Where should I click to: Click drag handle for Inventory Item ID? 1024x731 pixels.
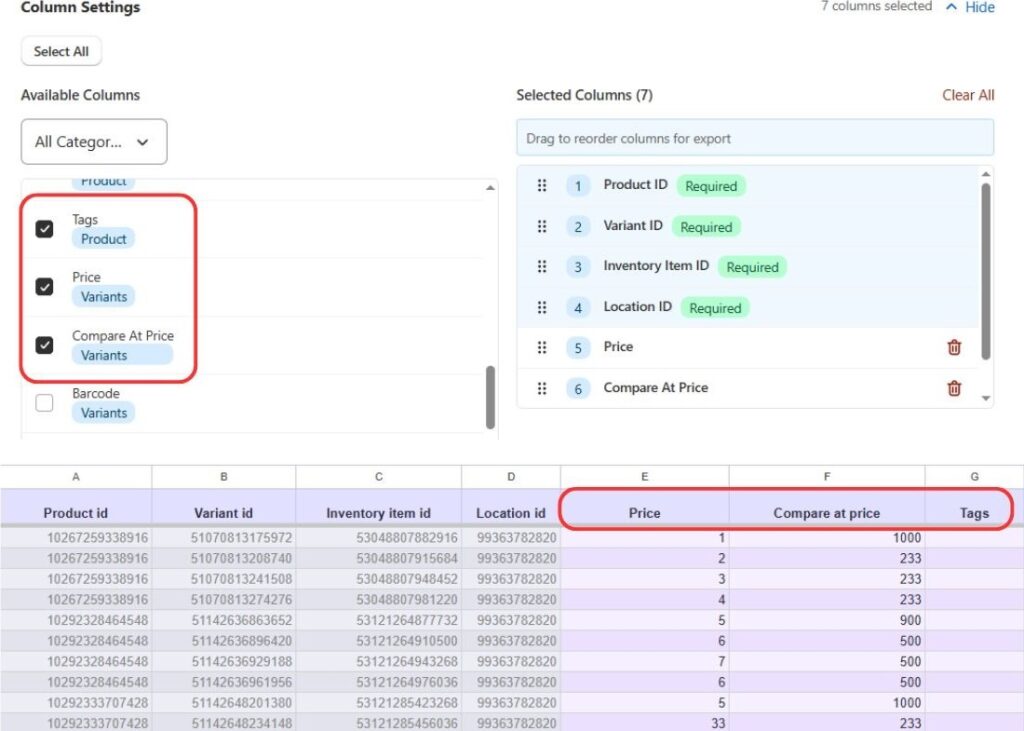542,267
